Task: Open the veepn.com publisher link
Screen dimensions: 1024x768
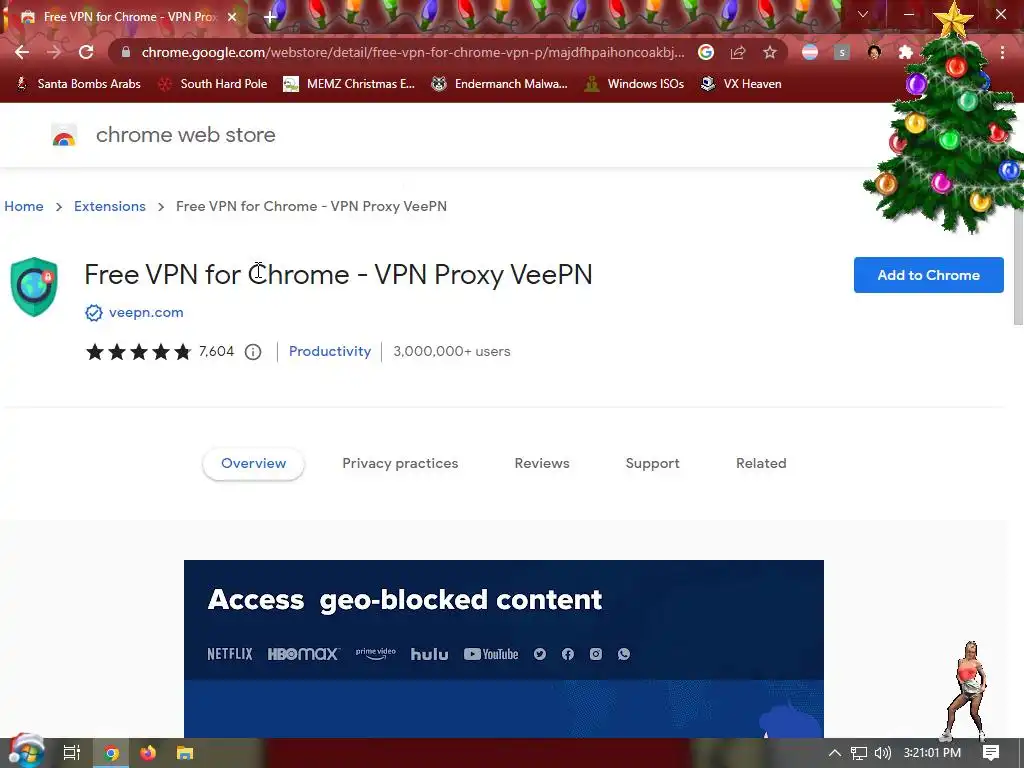Action: (x=146, y=312)
